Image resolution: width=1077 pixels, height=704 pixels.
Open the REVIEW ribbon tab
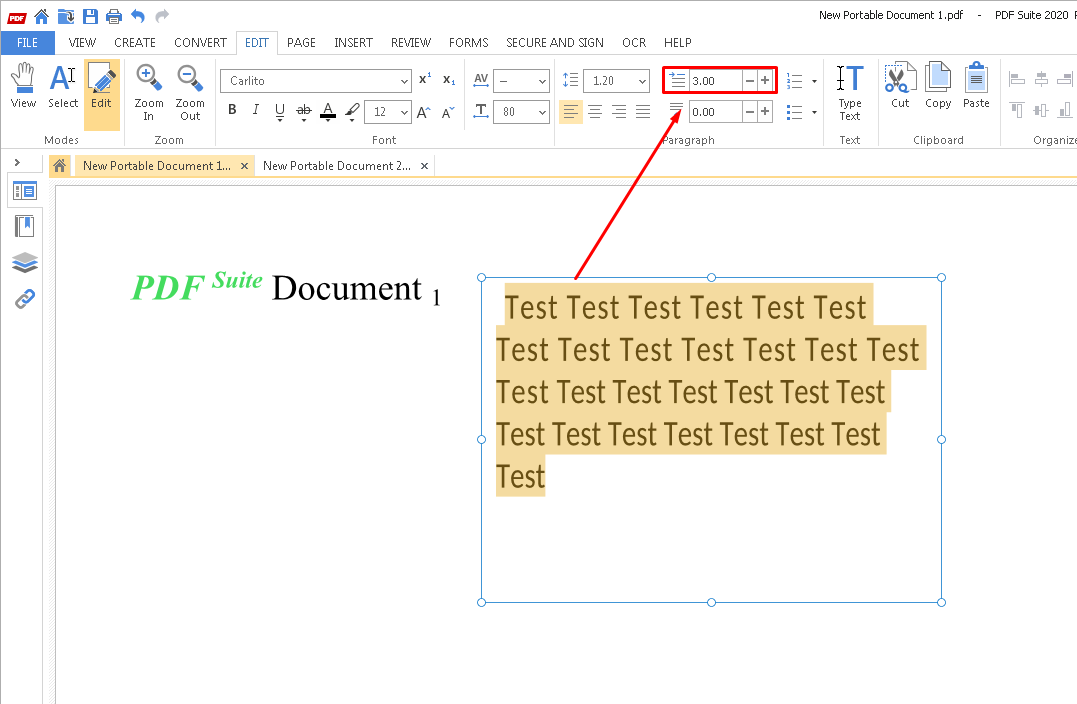[x=411, y=43]
